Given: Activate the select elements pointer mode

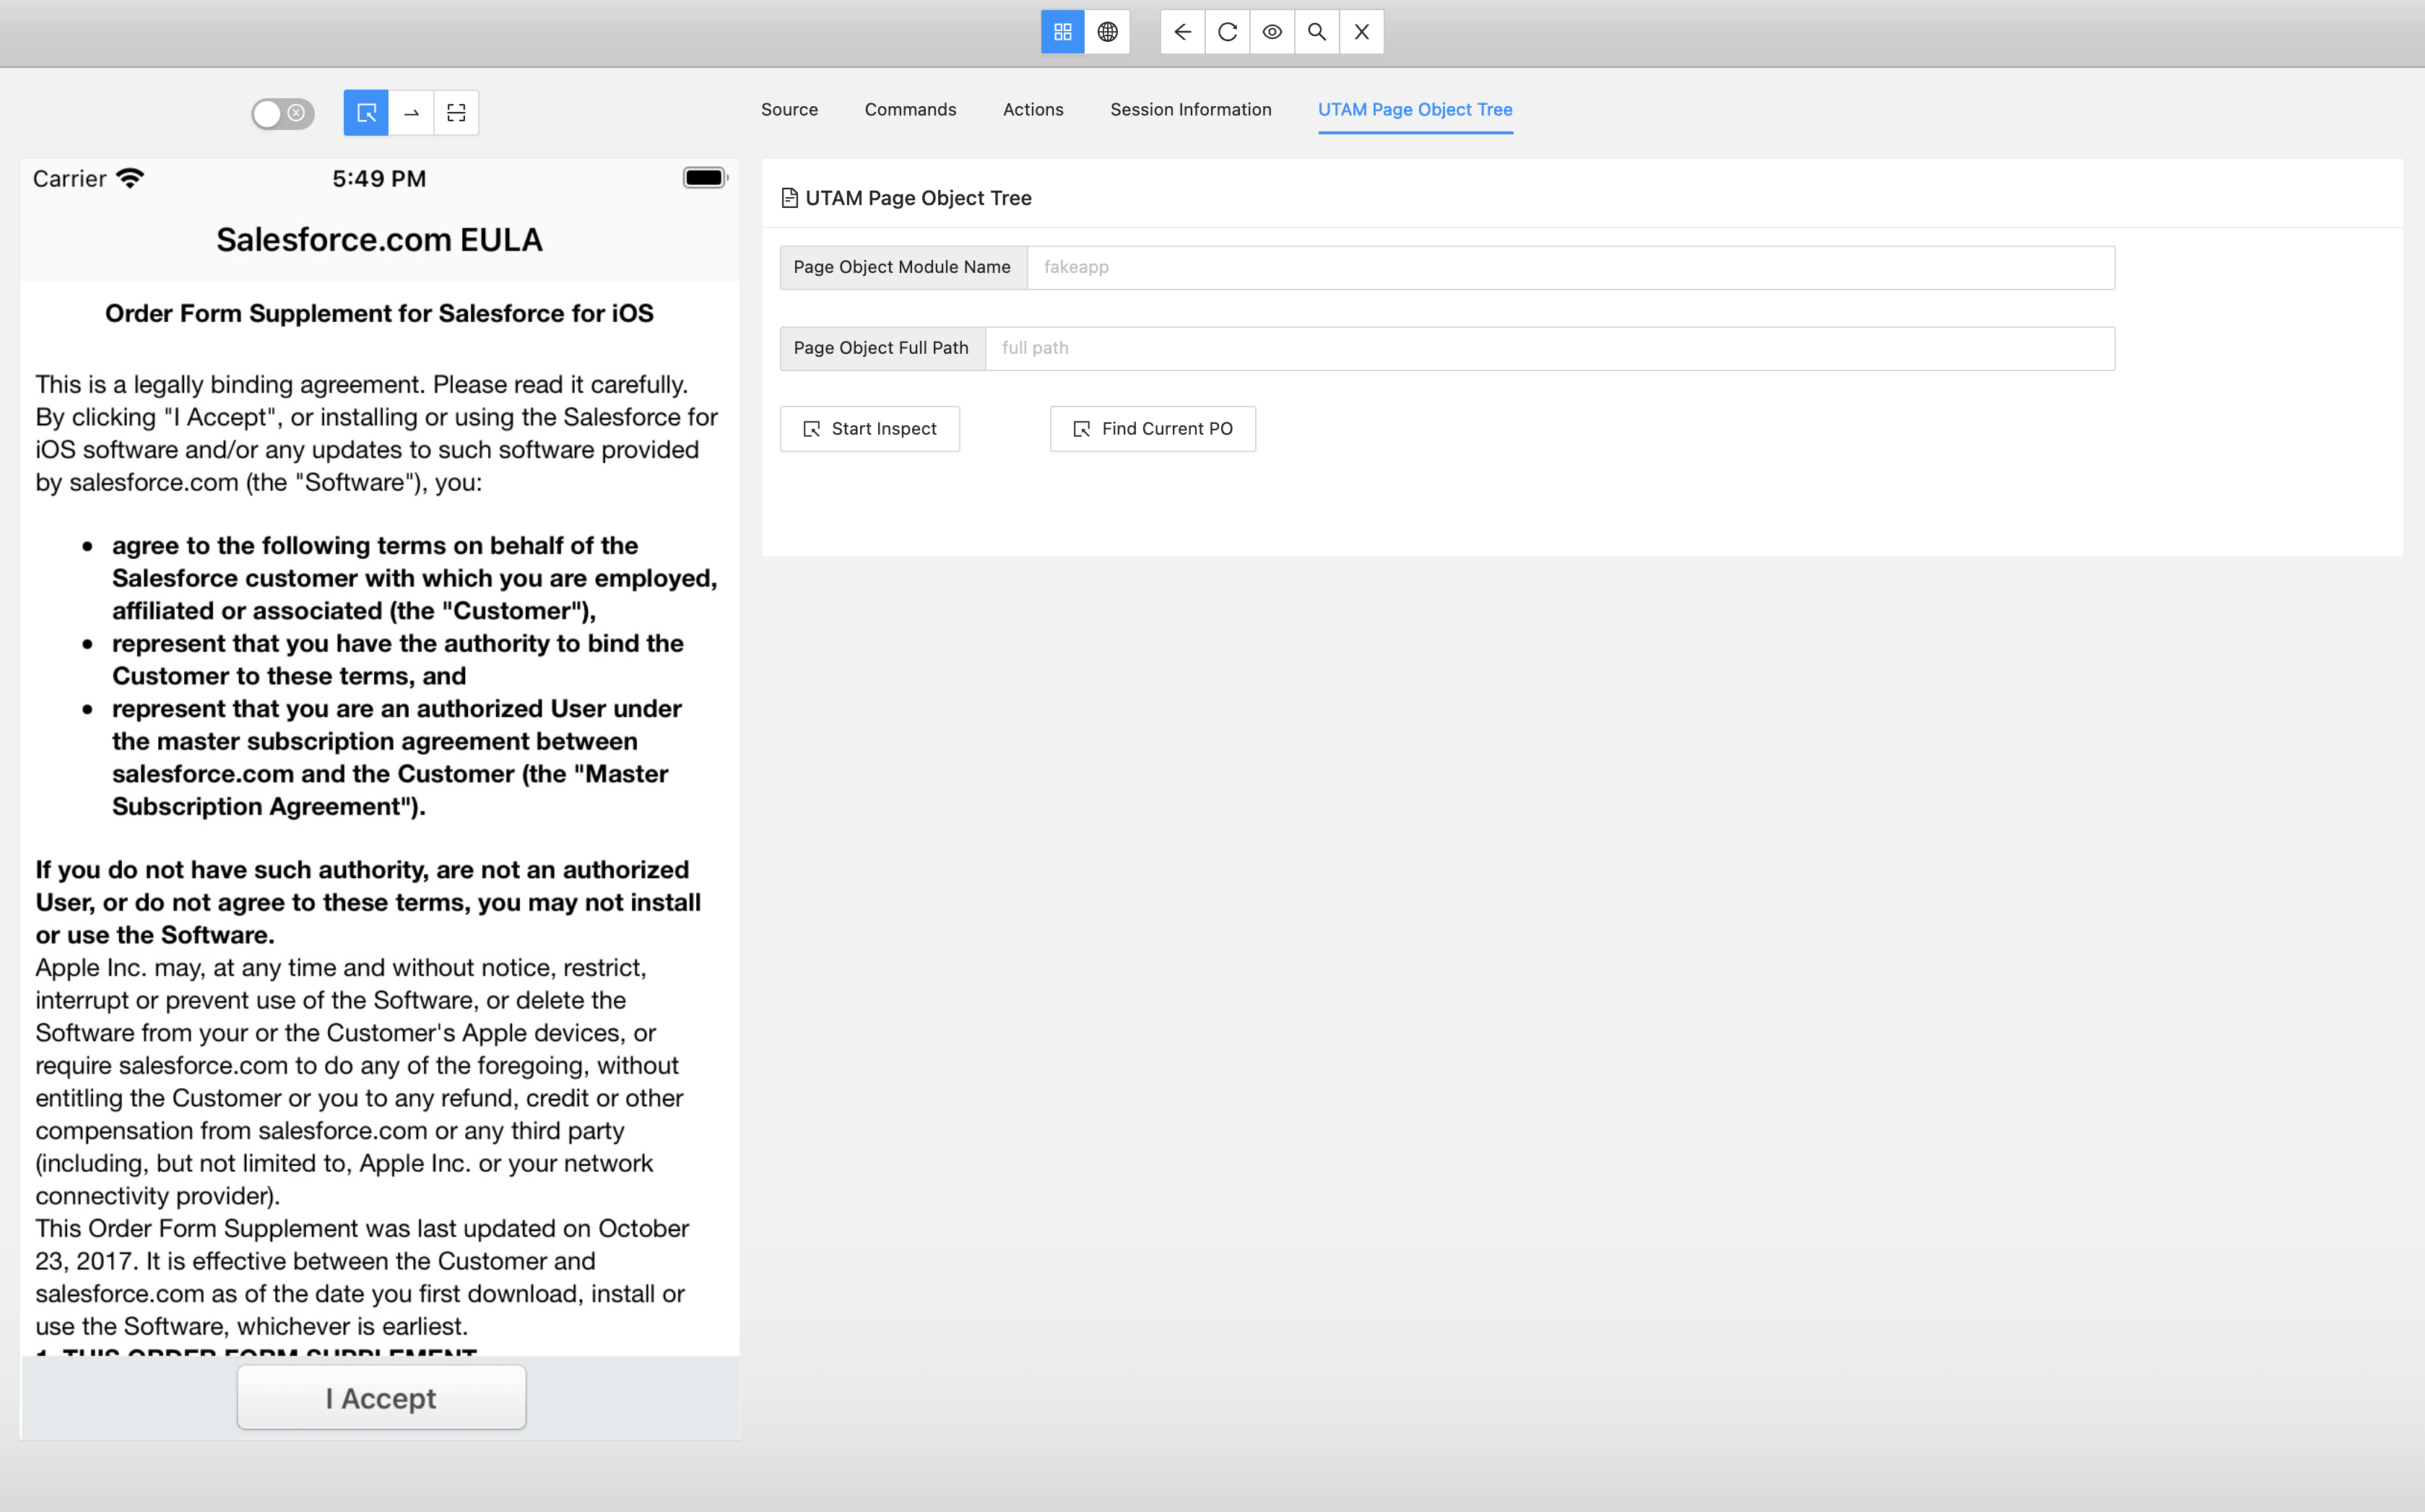Looking at the screenshot, I should coord(365,112).
